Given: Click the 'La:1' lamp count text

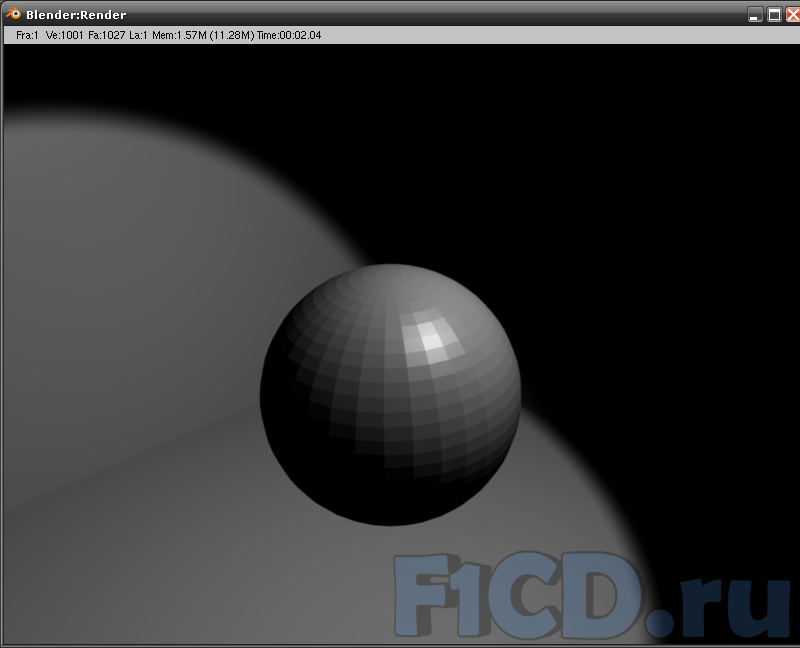Looking at the screenshot, I should click(138, 35).
